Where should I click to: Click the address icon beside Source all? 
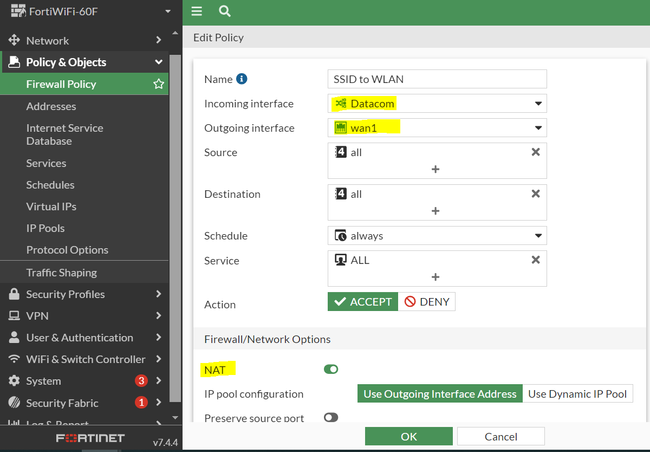(x=341, y=152)
